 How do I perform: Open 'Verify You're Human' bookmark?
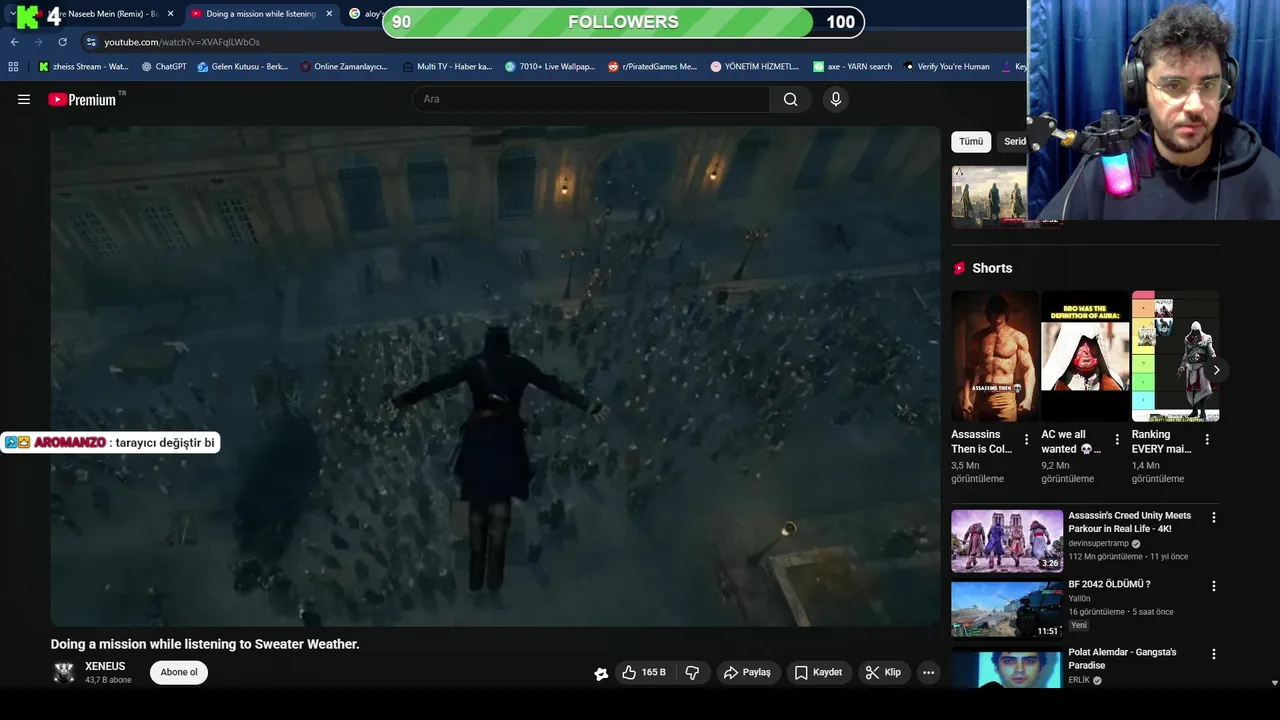click(946, 67)
